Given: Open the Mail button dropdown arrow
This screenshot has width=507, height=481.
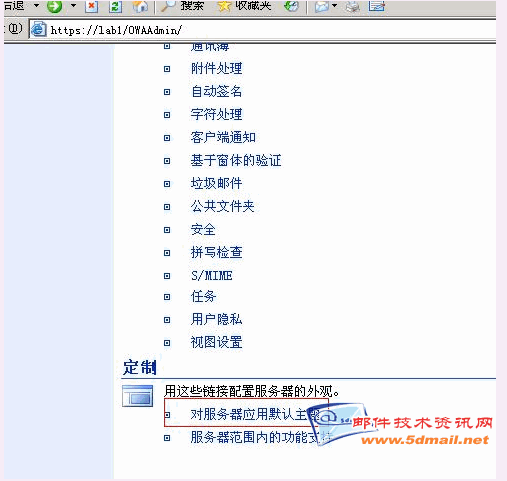Looking at the screenshot, I should (x=334, y=5).
